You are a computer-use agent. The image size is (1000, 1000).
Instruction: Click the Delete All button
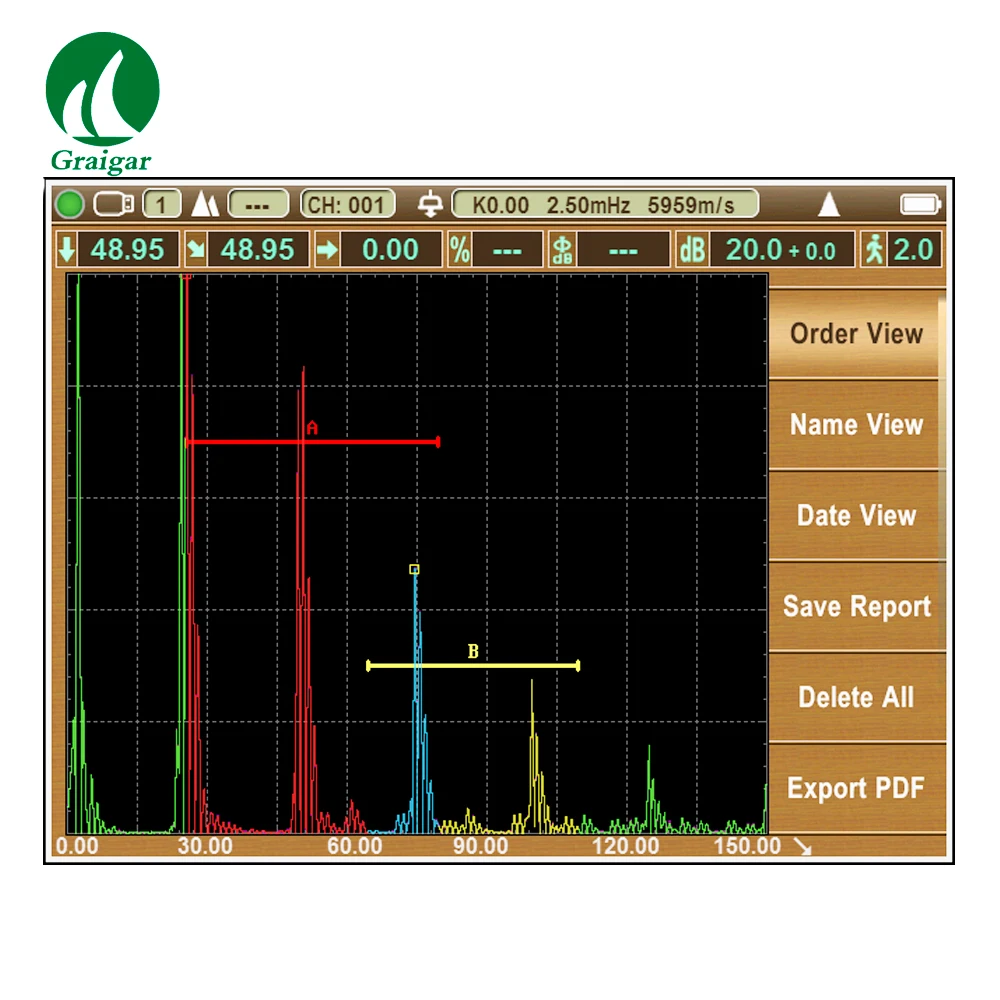click(x=857, y=697)
